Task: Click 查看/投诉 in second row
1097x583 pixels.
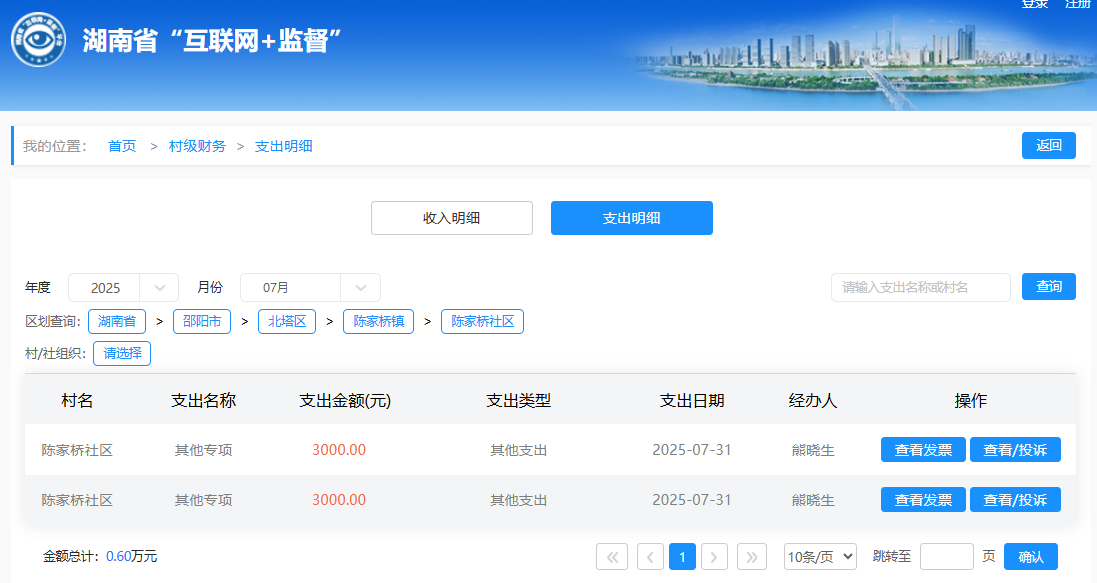Action: click(x=1015, y=500)
